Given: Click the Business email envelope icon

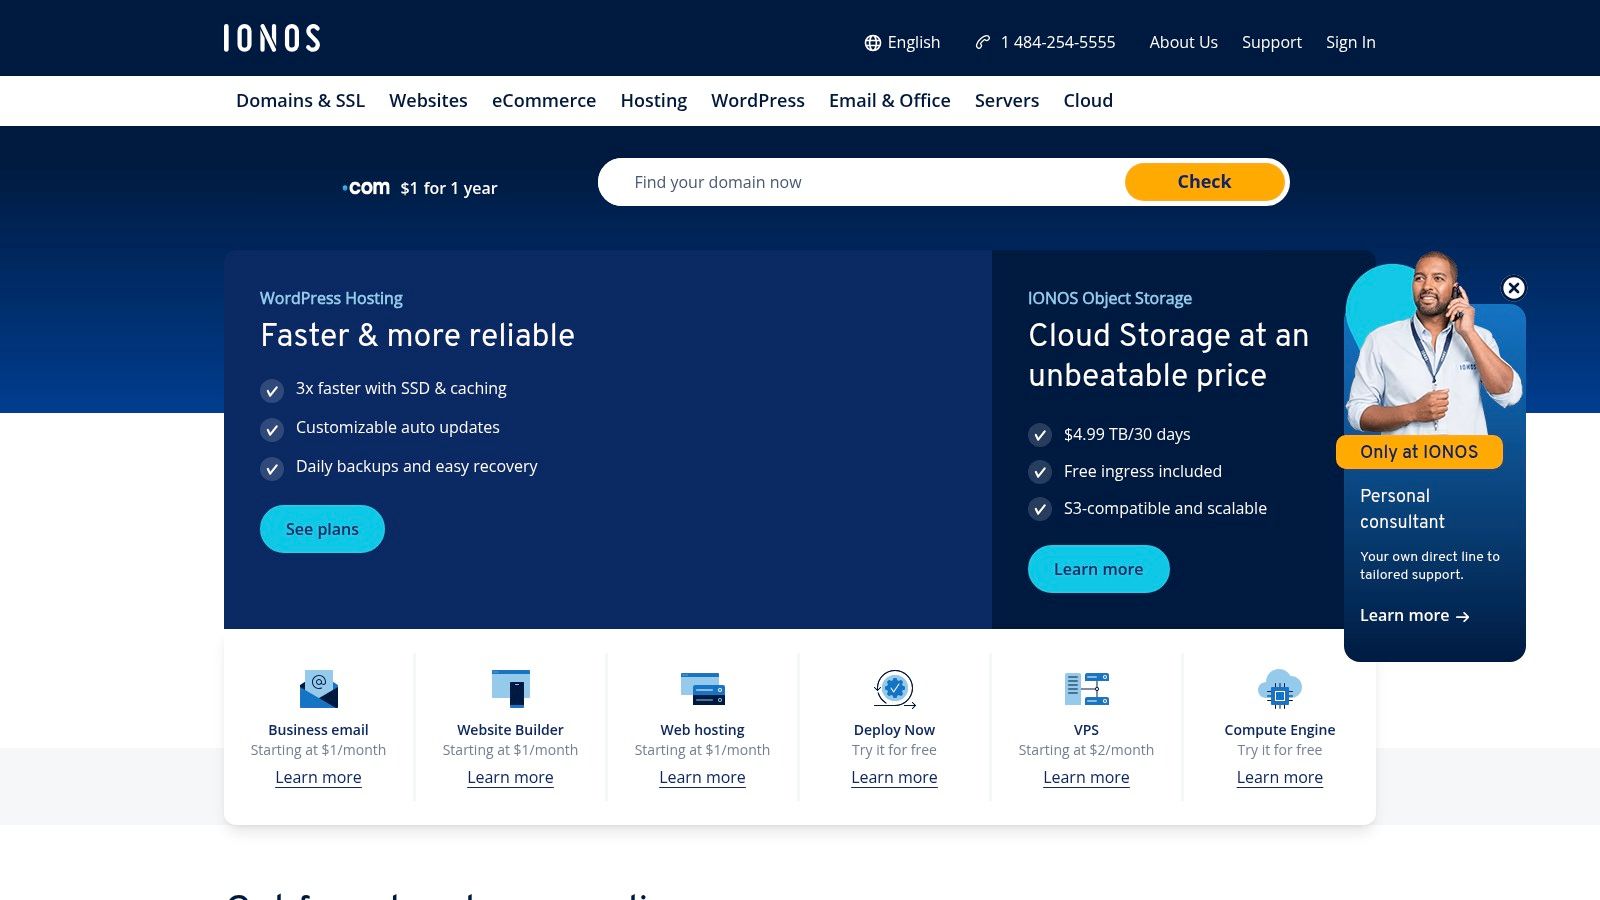Looking at the screenshot, I should (x=319, y=688).
